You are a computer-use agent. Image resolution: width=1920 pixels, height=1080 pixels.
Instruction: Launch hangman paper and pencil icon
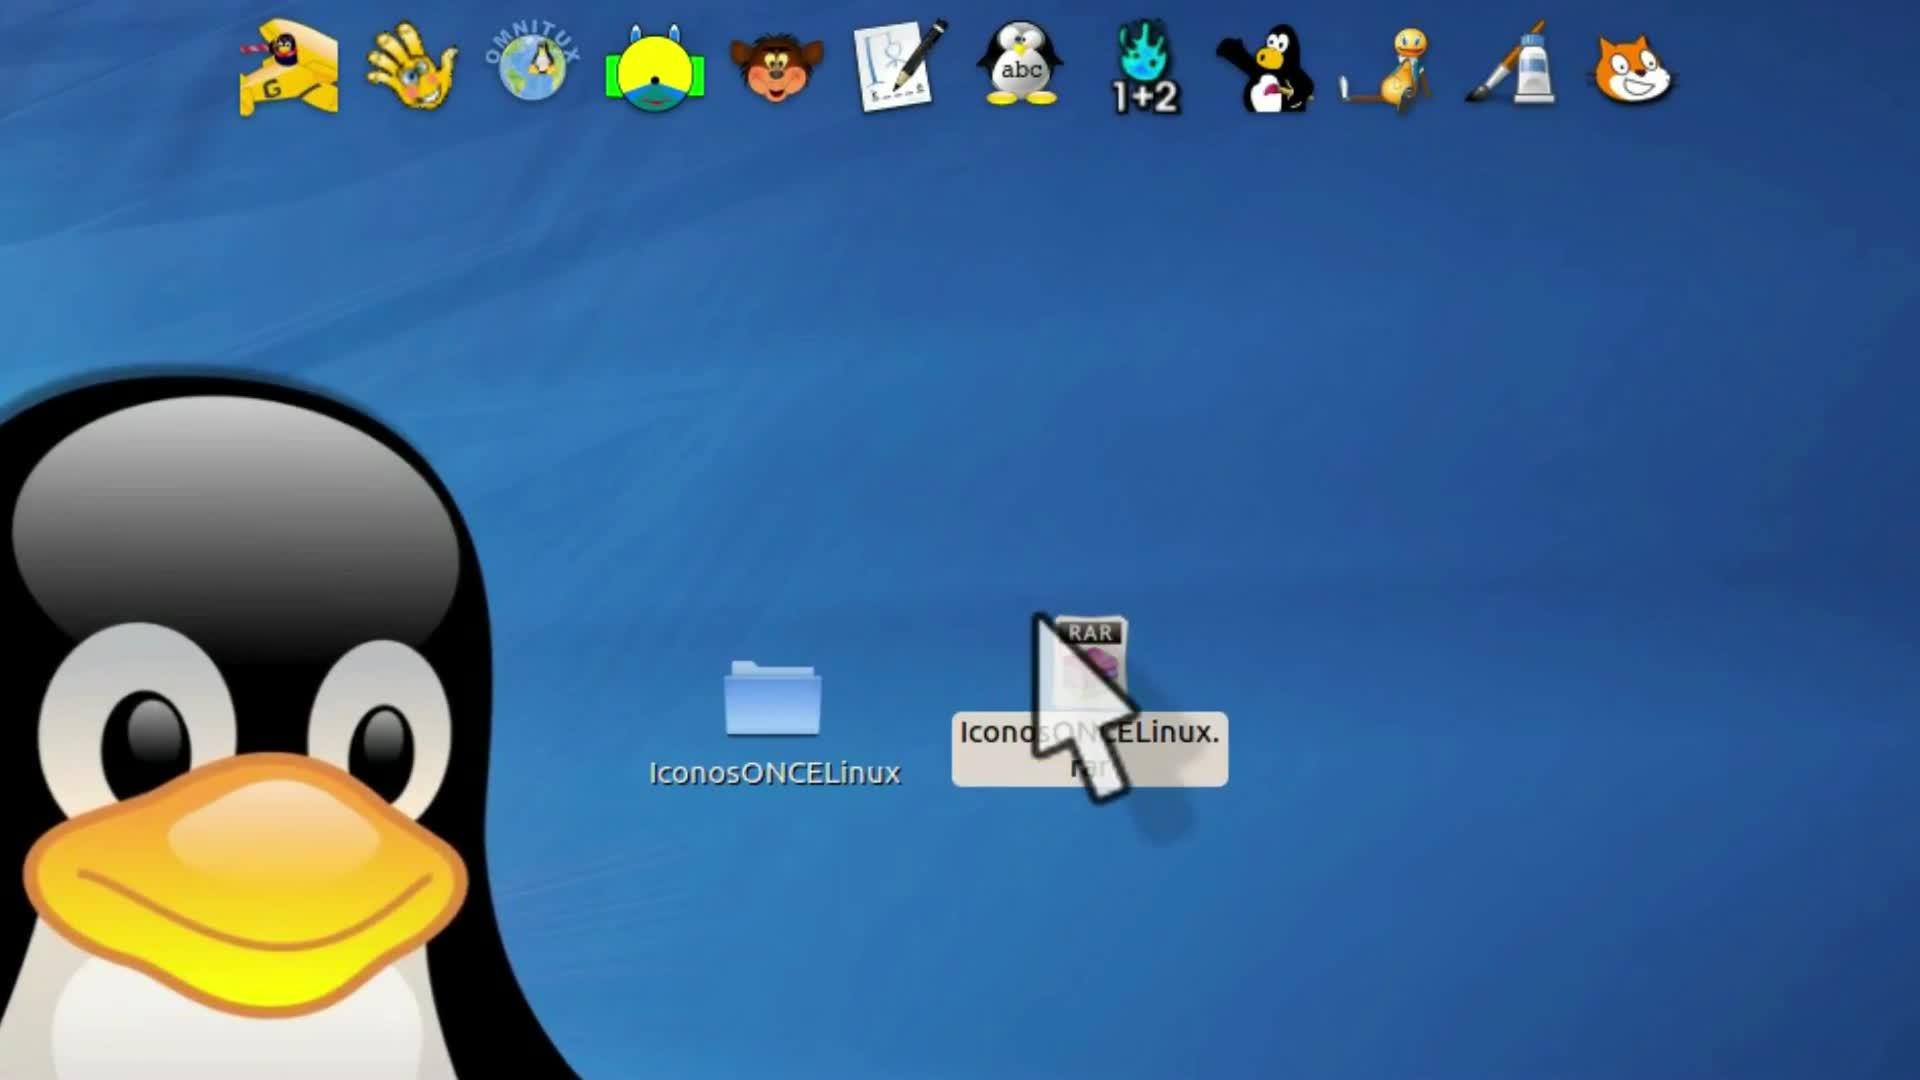tap(898, 66)
